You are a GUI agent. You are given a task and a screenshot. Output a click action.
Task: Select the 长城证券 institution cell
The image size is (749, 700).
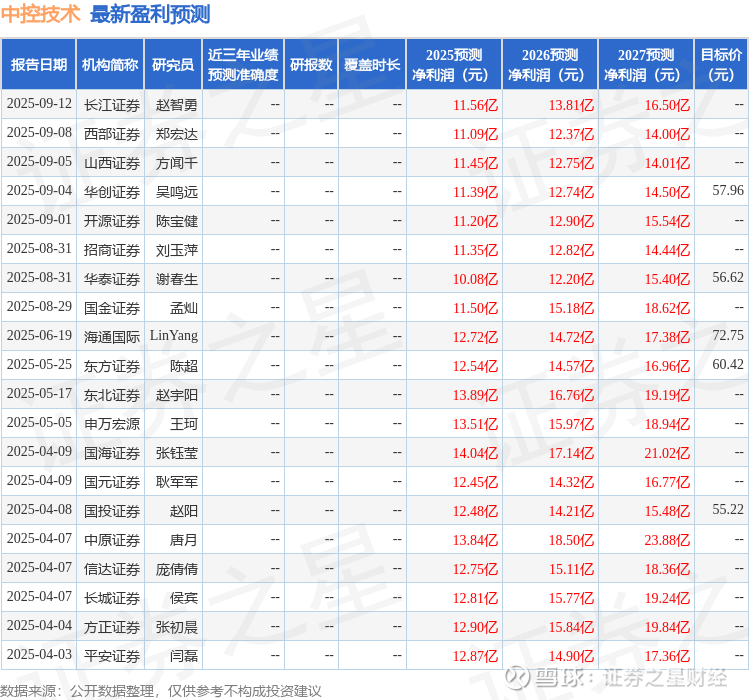(x=112, y=598)
